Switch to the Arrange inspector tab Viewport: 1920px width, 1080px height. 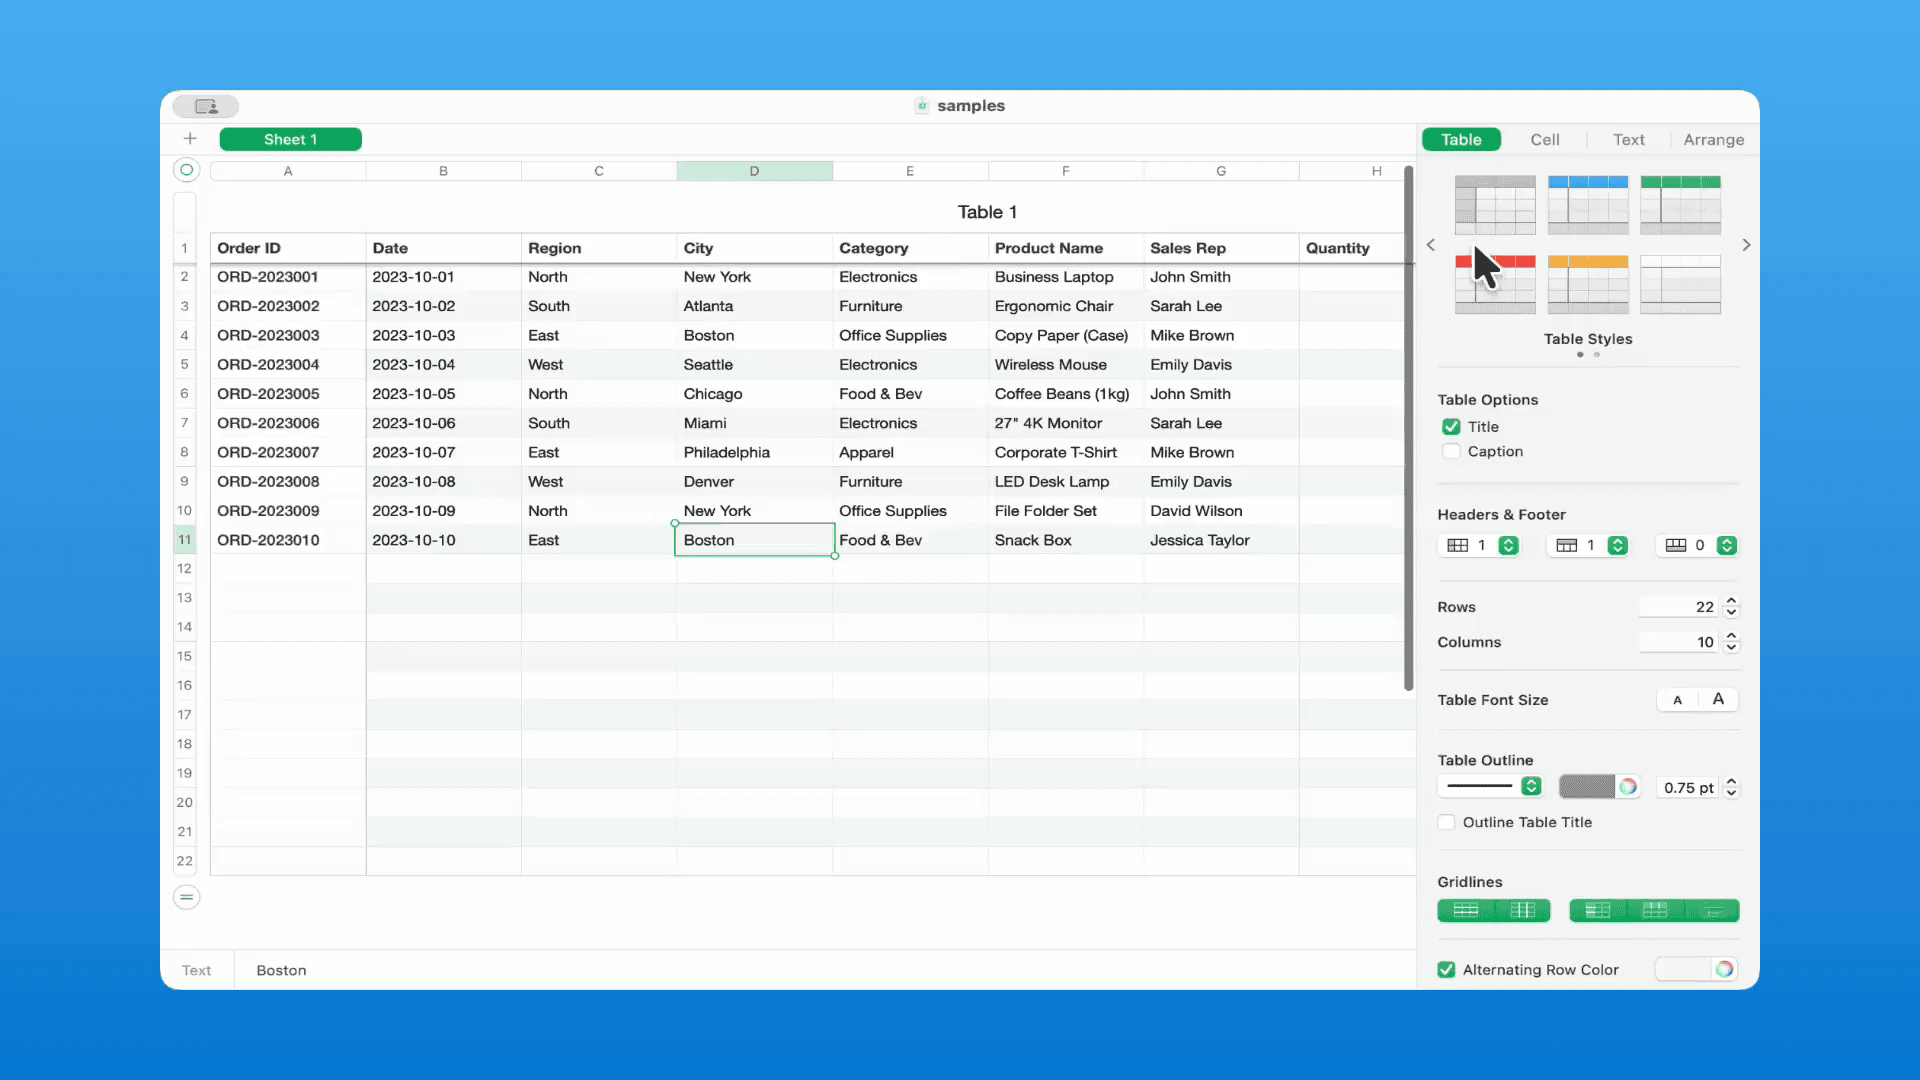[x=1713, y=140]
